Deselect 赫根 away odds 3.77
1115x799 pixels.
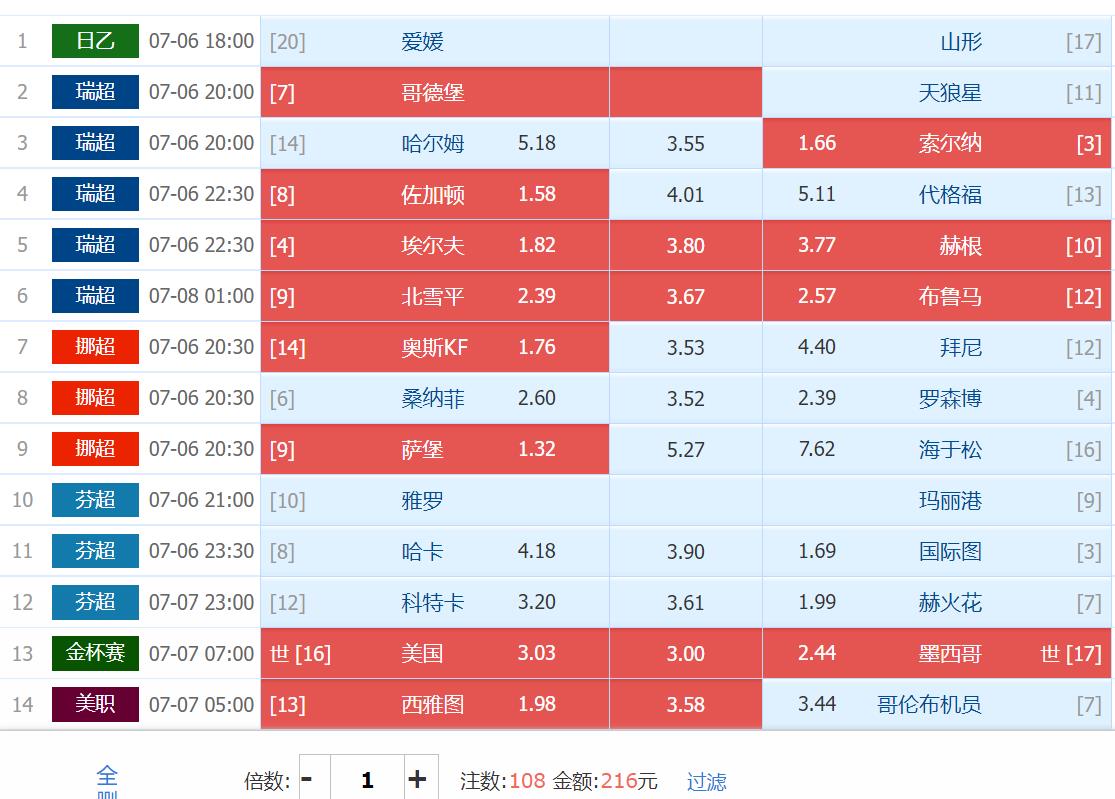[x=937, y=245]
